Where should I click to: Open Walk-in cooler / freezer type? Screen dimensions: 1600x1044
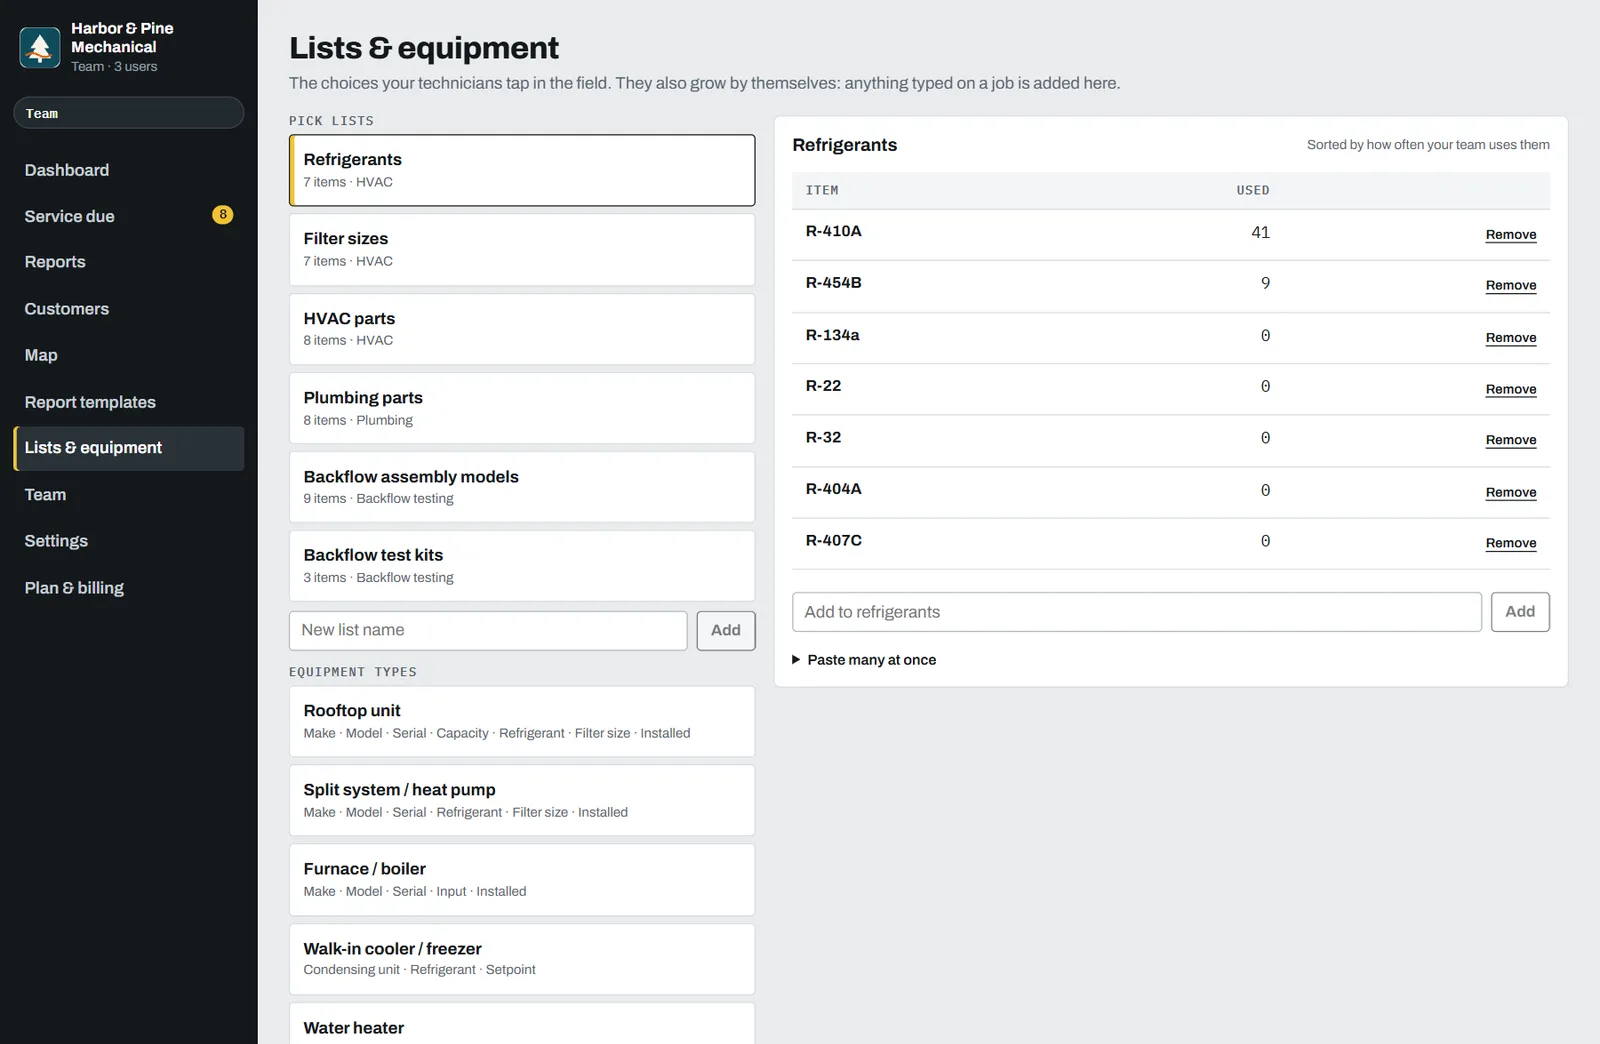tap(522, 959)
